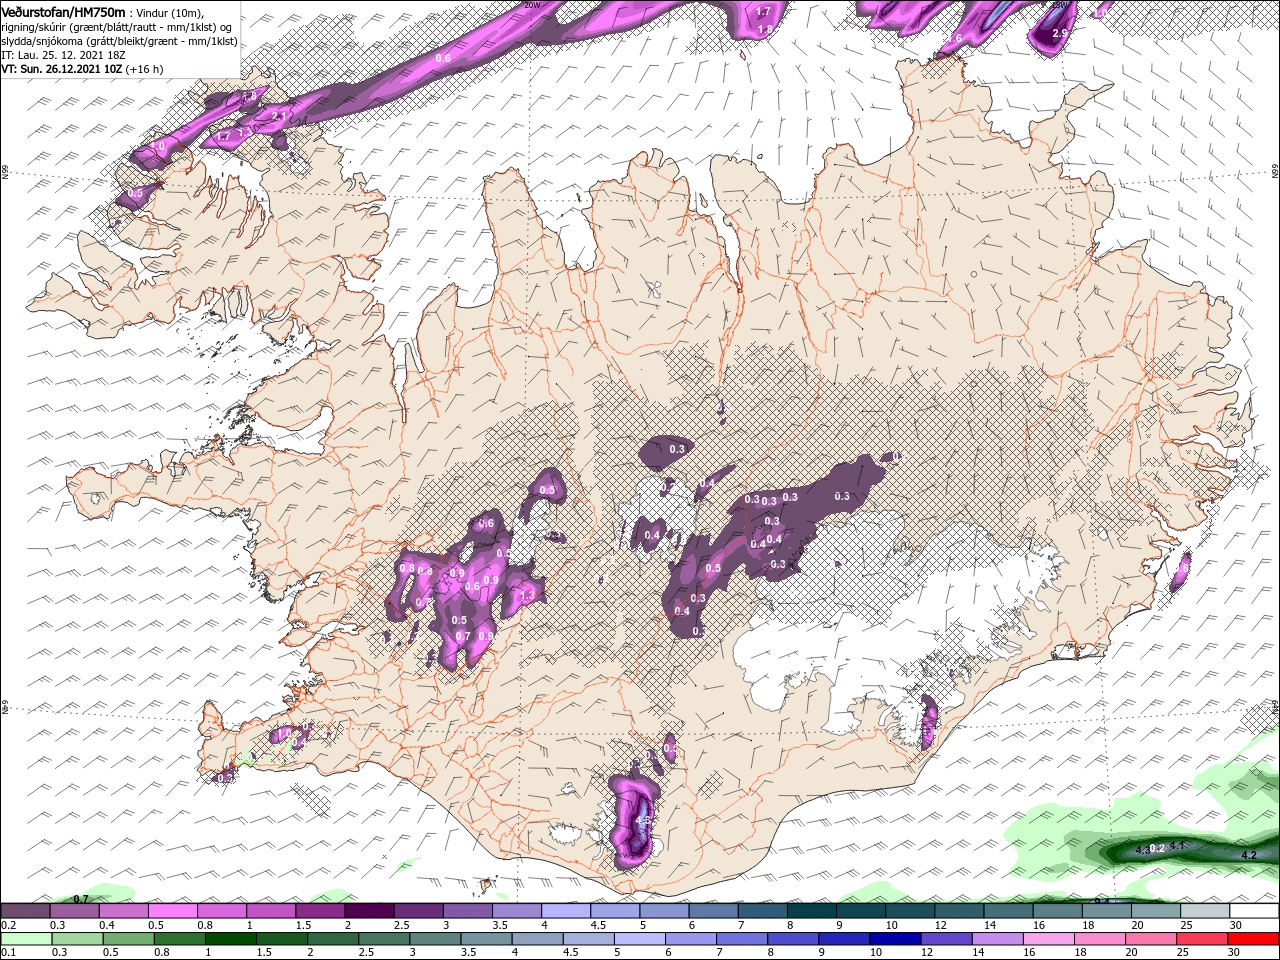Click the 0.7 value above the colour scales
The image size is (1280, 960).
(x=81, y=899)
